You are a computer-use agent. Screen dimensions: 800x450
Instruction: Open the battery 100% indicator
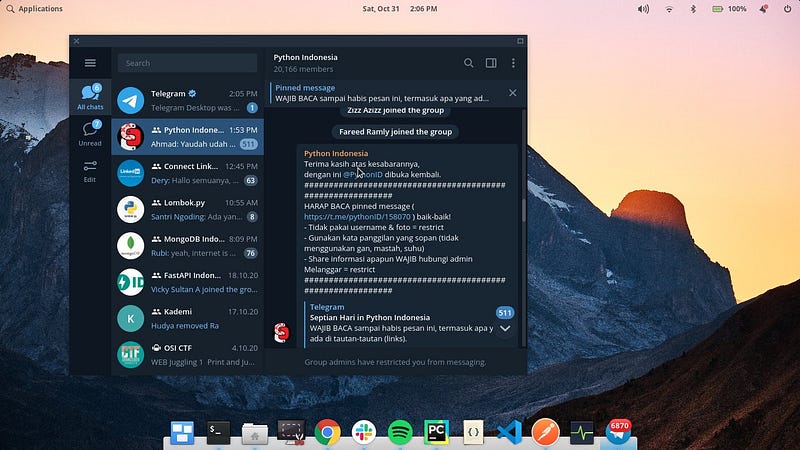[x=729, y=9]
